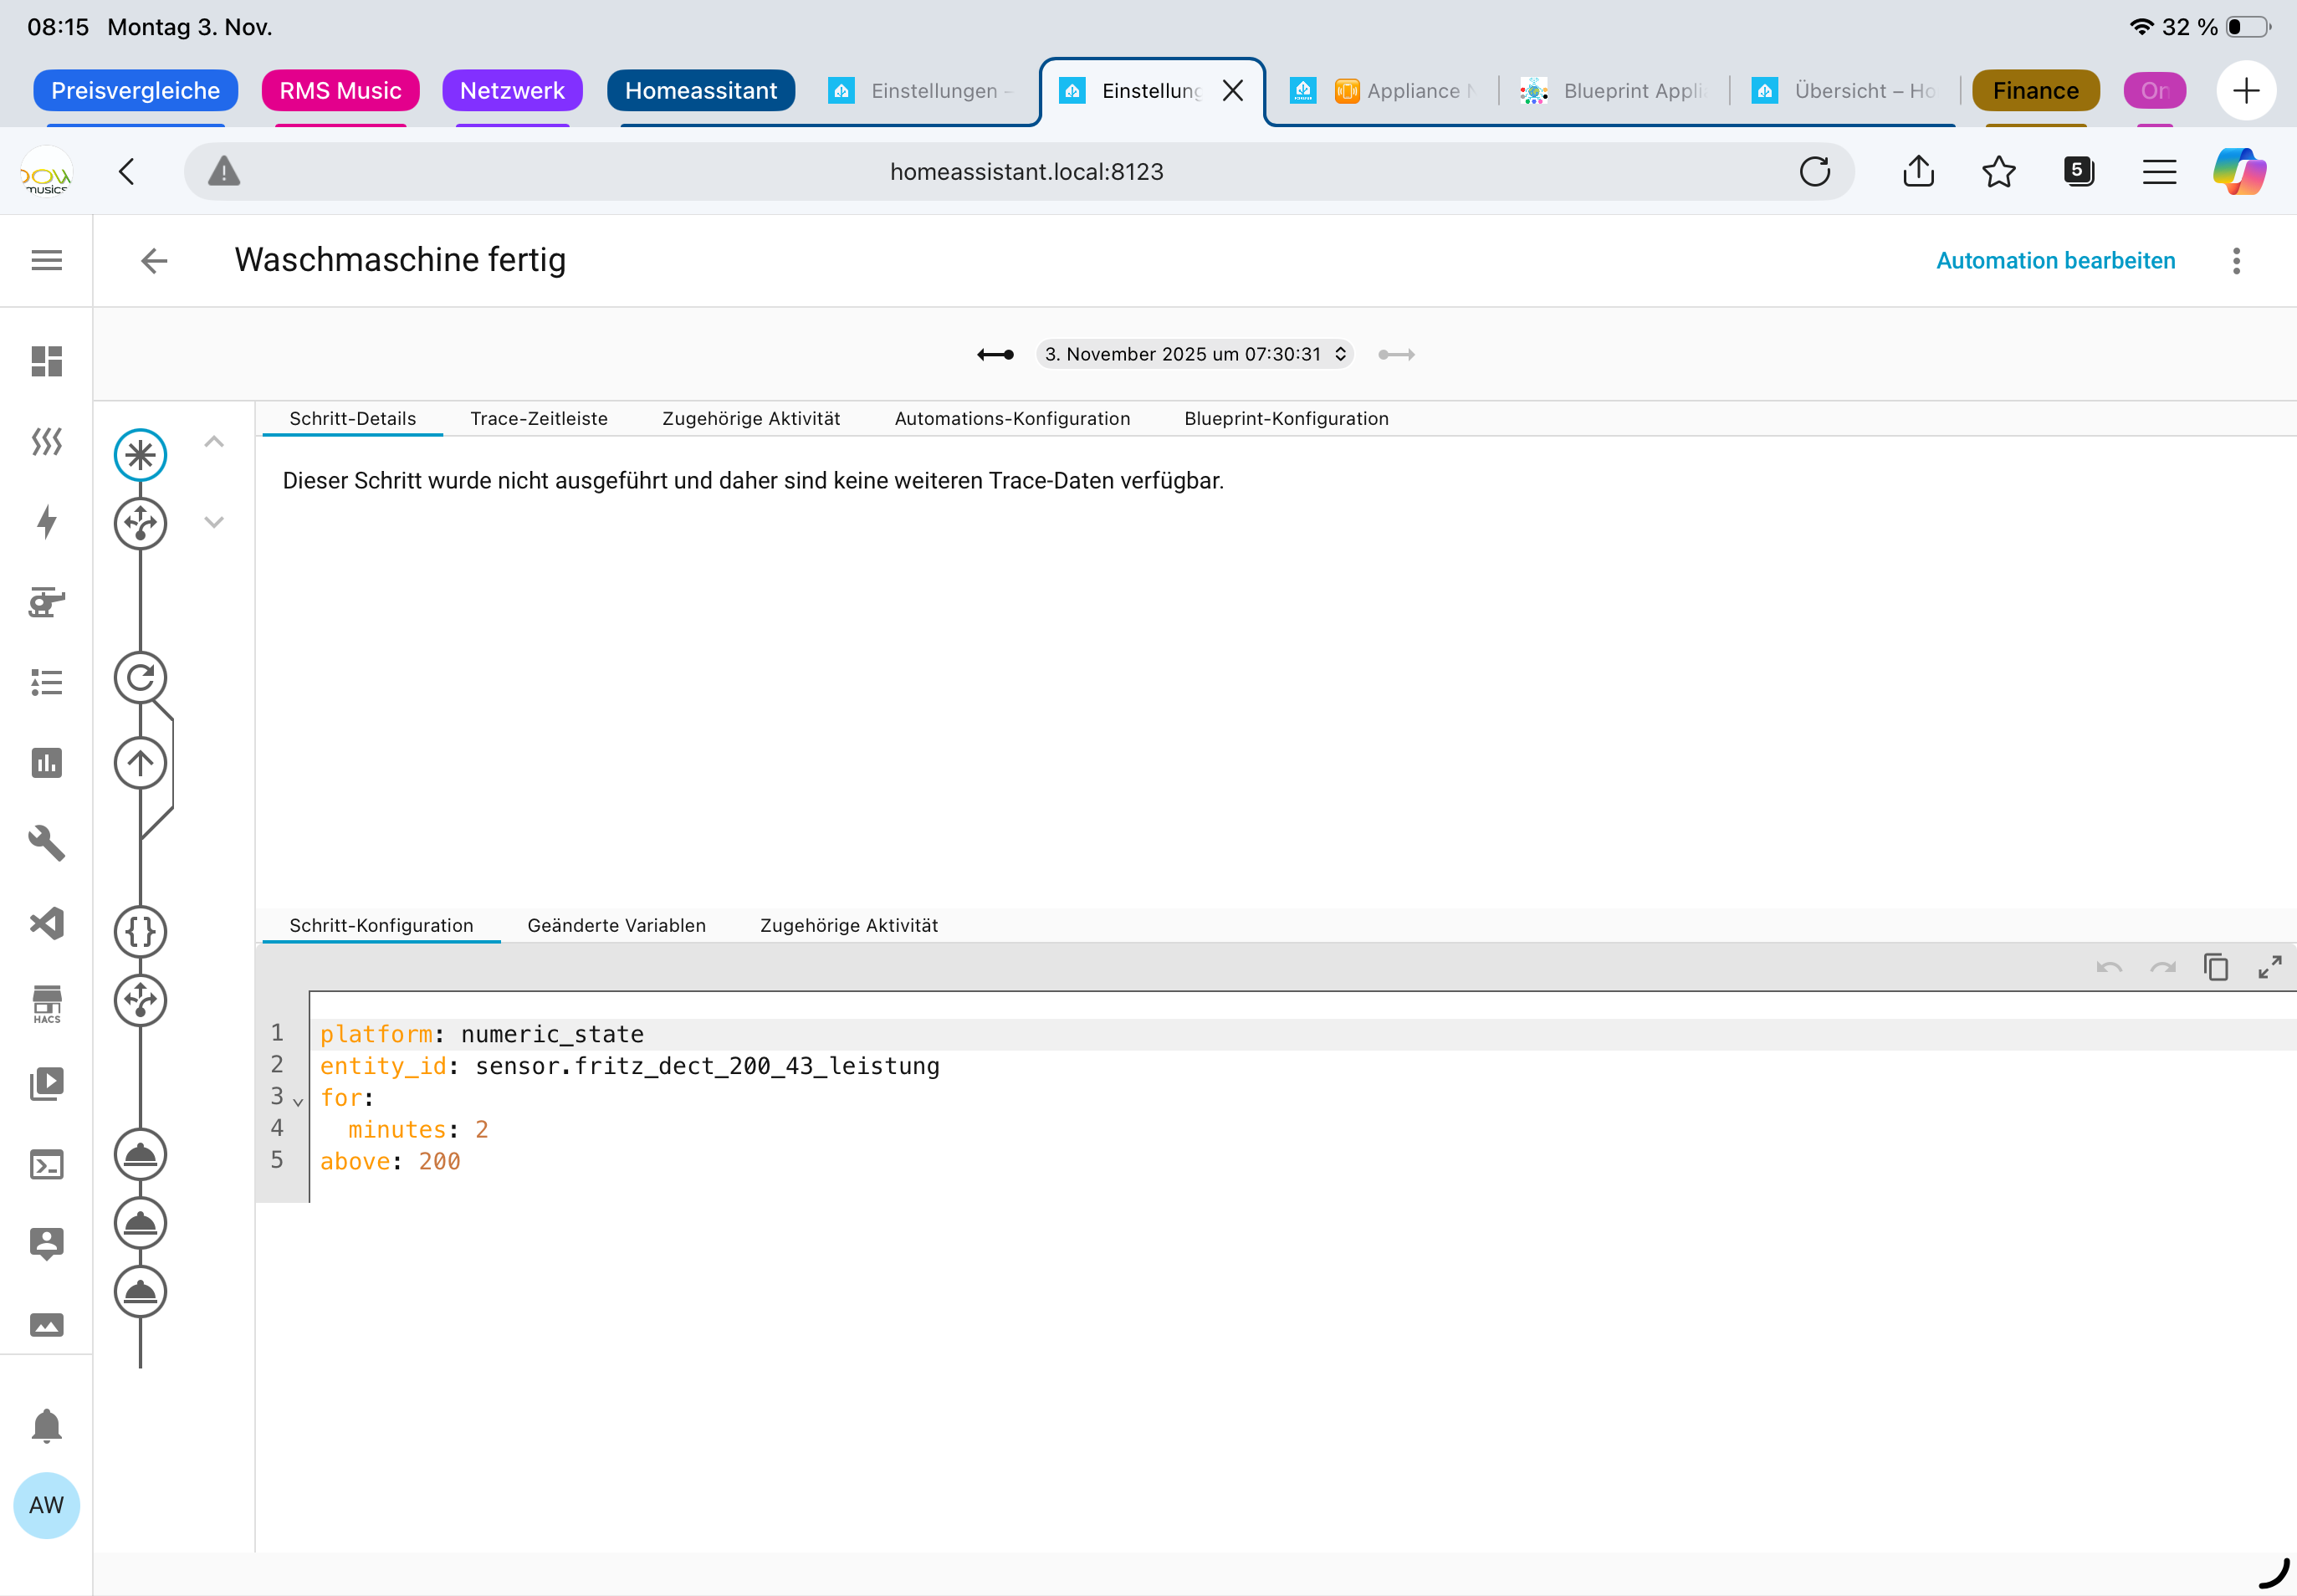This screenshot has width=2297, height=1596.
Task: Open the three-dot overflow menu
Action: (x=2236, y=261)
